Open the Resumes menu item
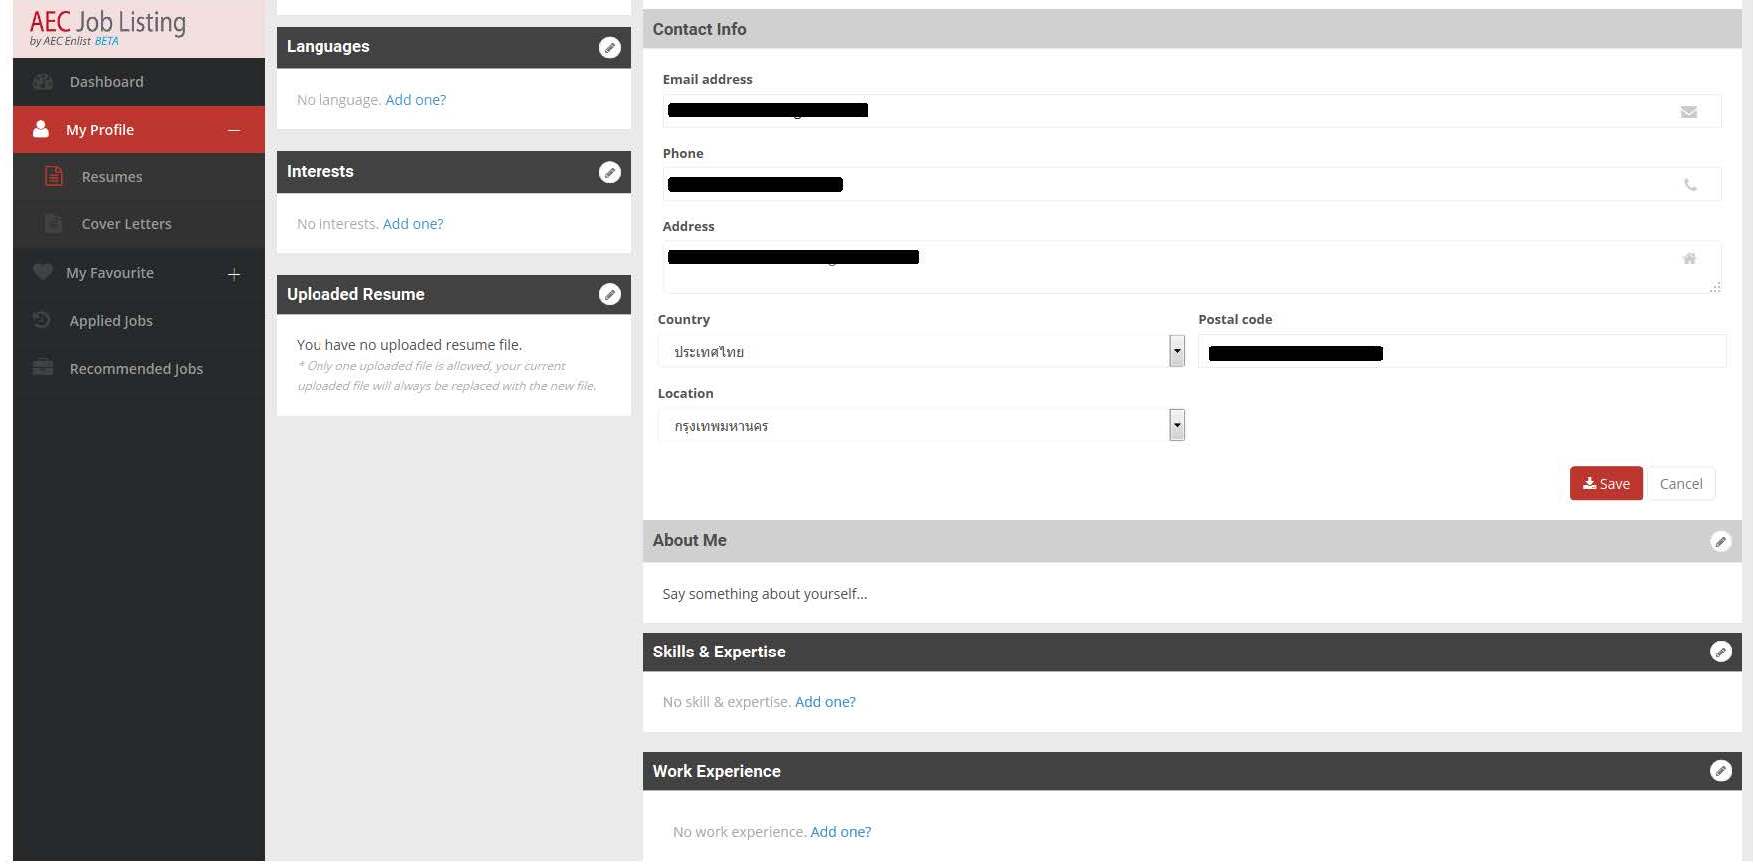The height and width of the screenshot is (868, 1753). coord(112,177)
